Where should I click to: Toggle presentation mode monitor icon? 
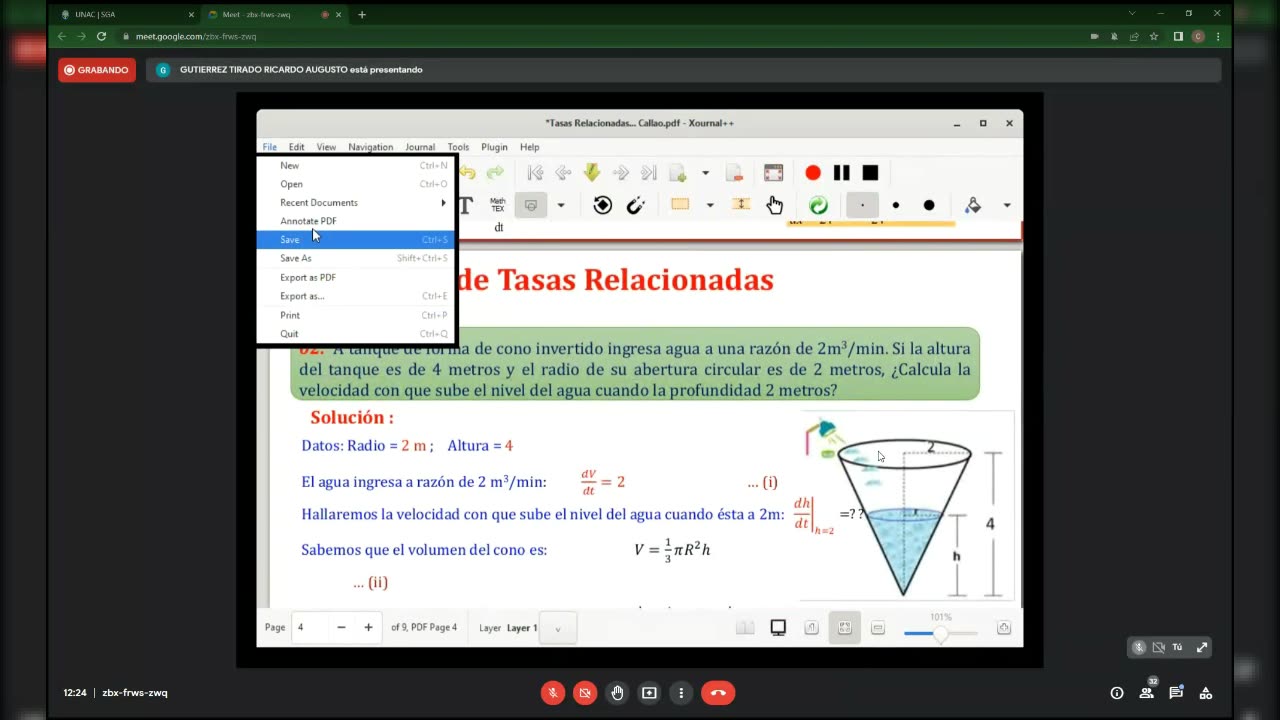pos(777,627)
